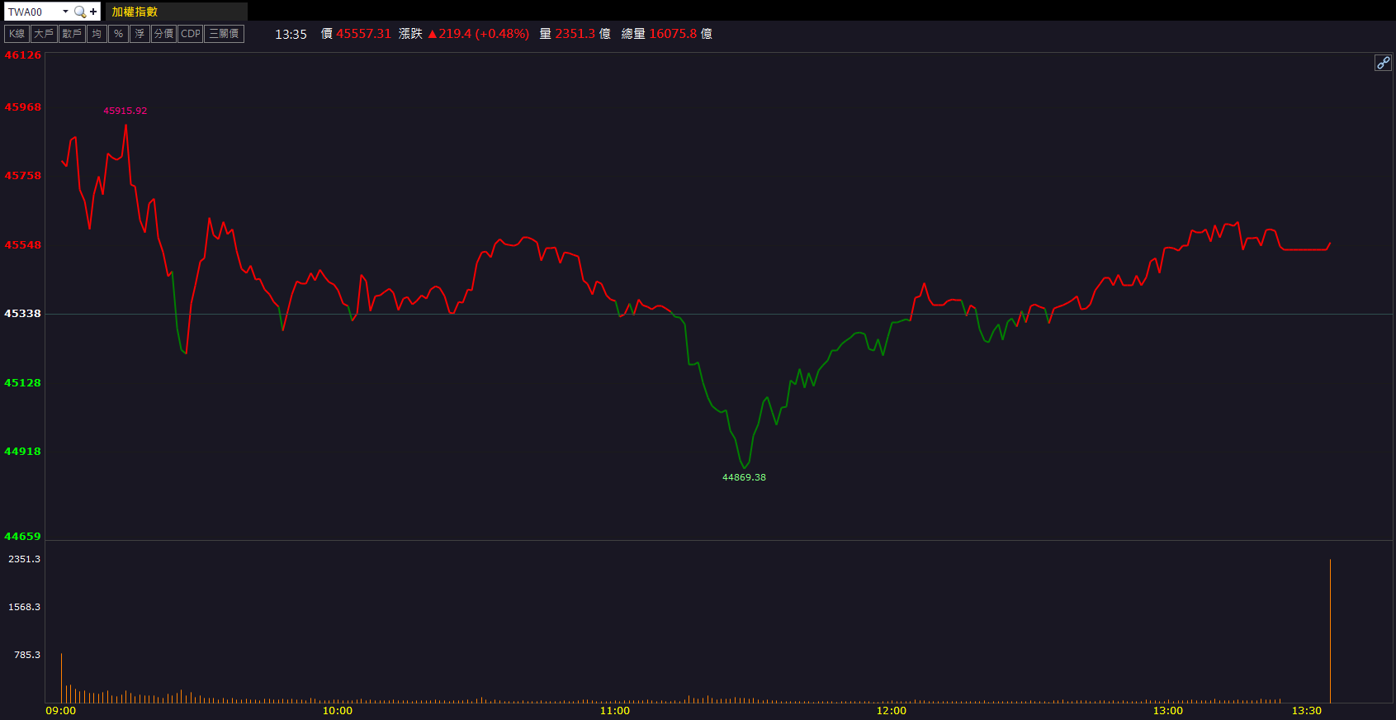1396x720 pixels.
Task: Click the 2351.3 volume axis label
Action: pos(24,559)
